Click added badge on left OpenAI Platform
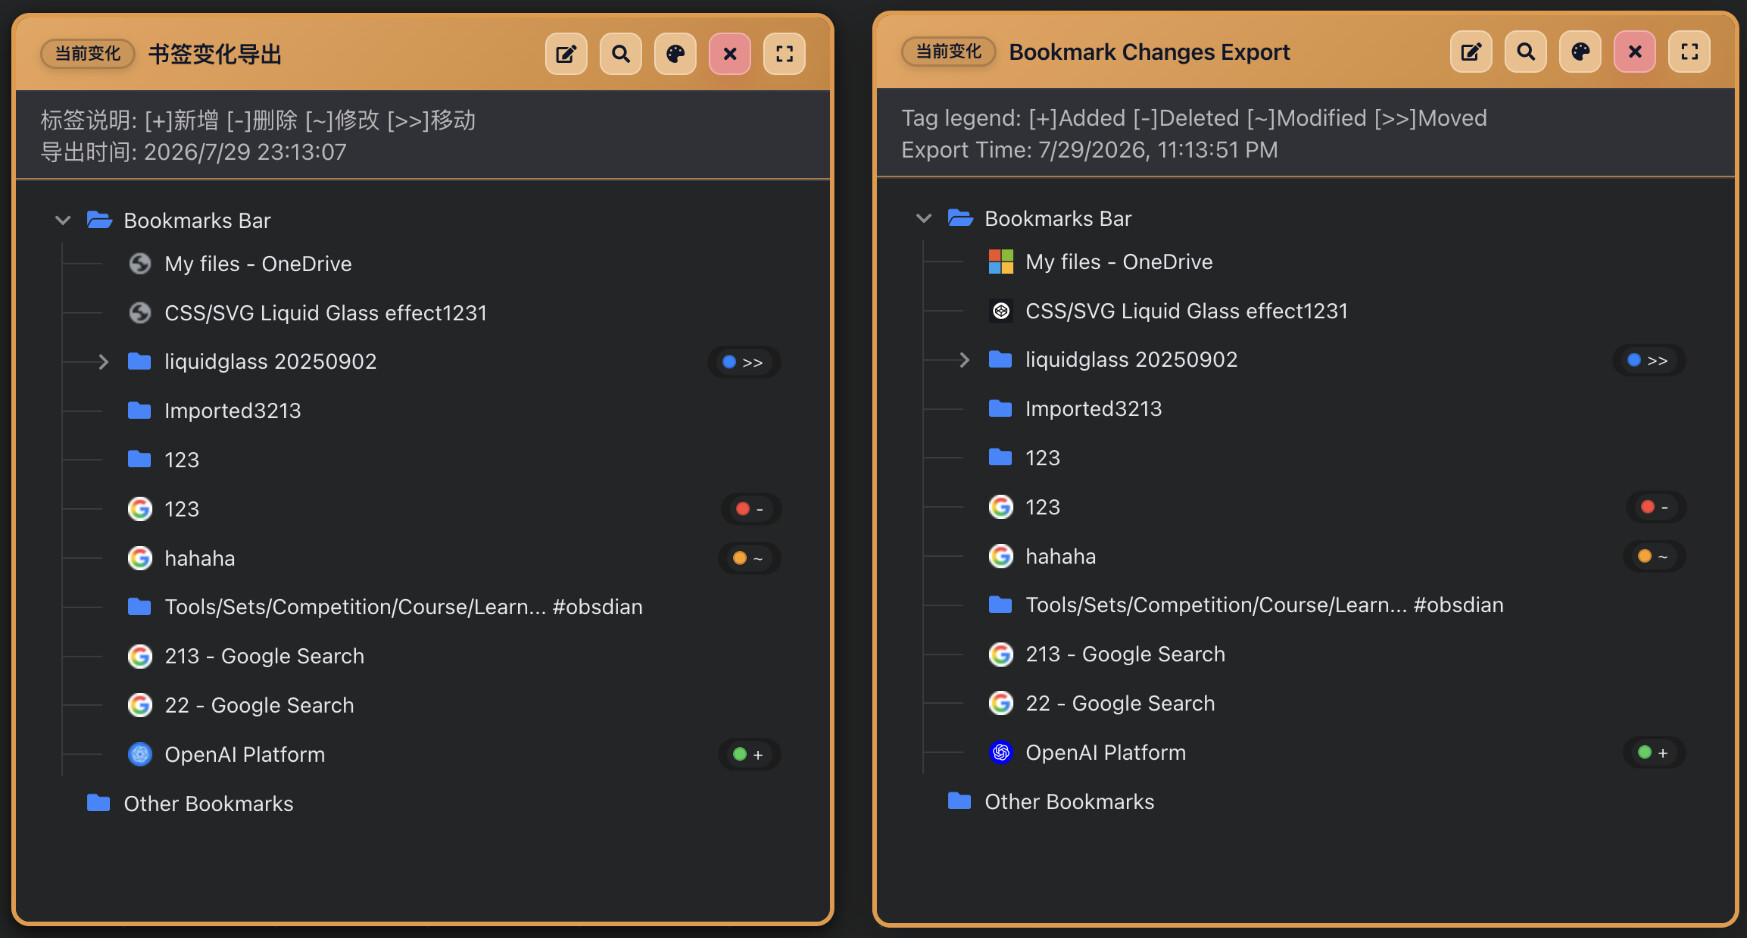Screen dimensions: 1747x938 [749, 754]
